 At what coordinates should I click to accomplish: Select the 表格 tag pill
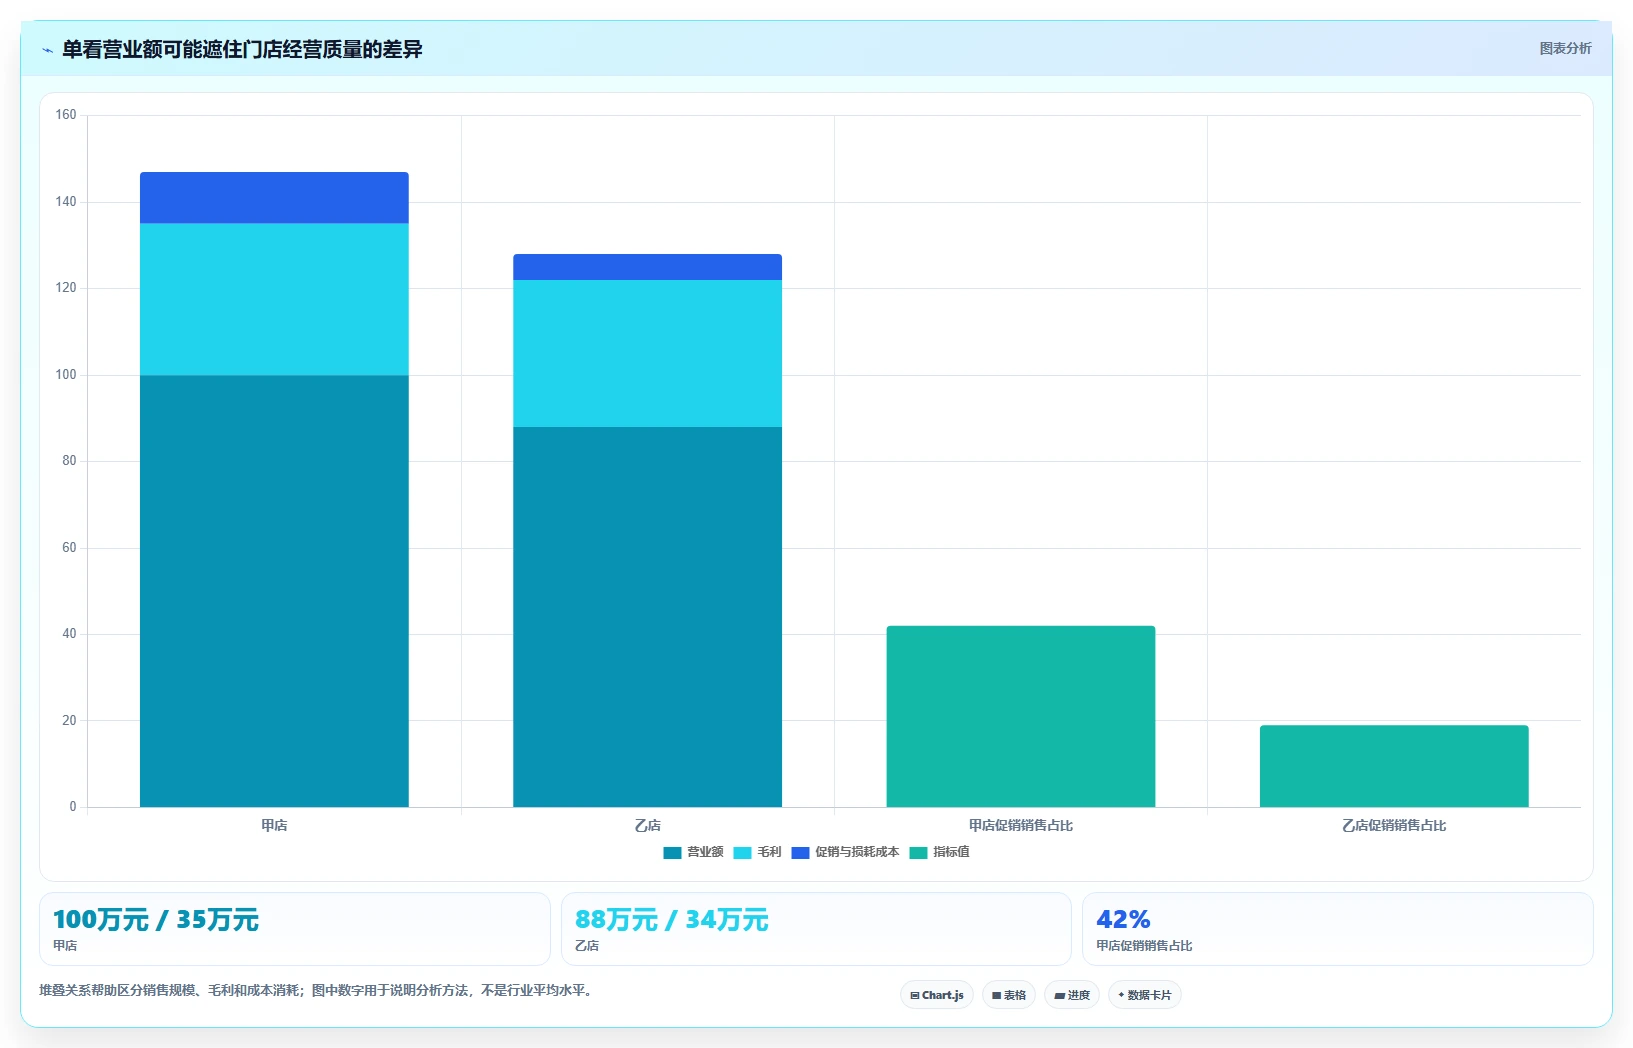(x=1009, y=995)
